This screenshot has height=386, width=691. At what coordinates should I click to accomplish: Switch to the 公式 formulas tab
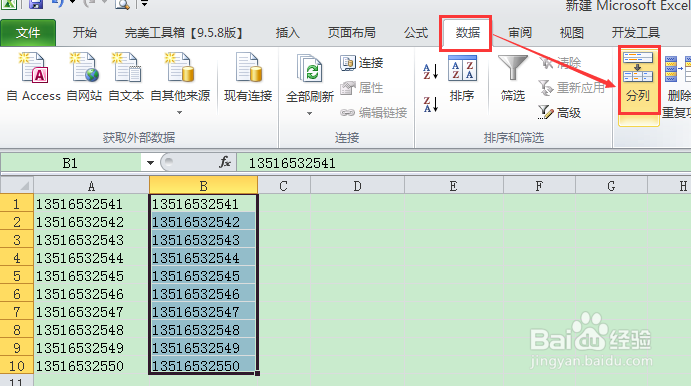[x=416, y=33]
